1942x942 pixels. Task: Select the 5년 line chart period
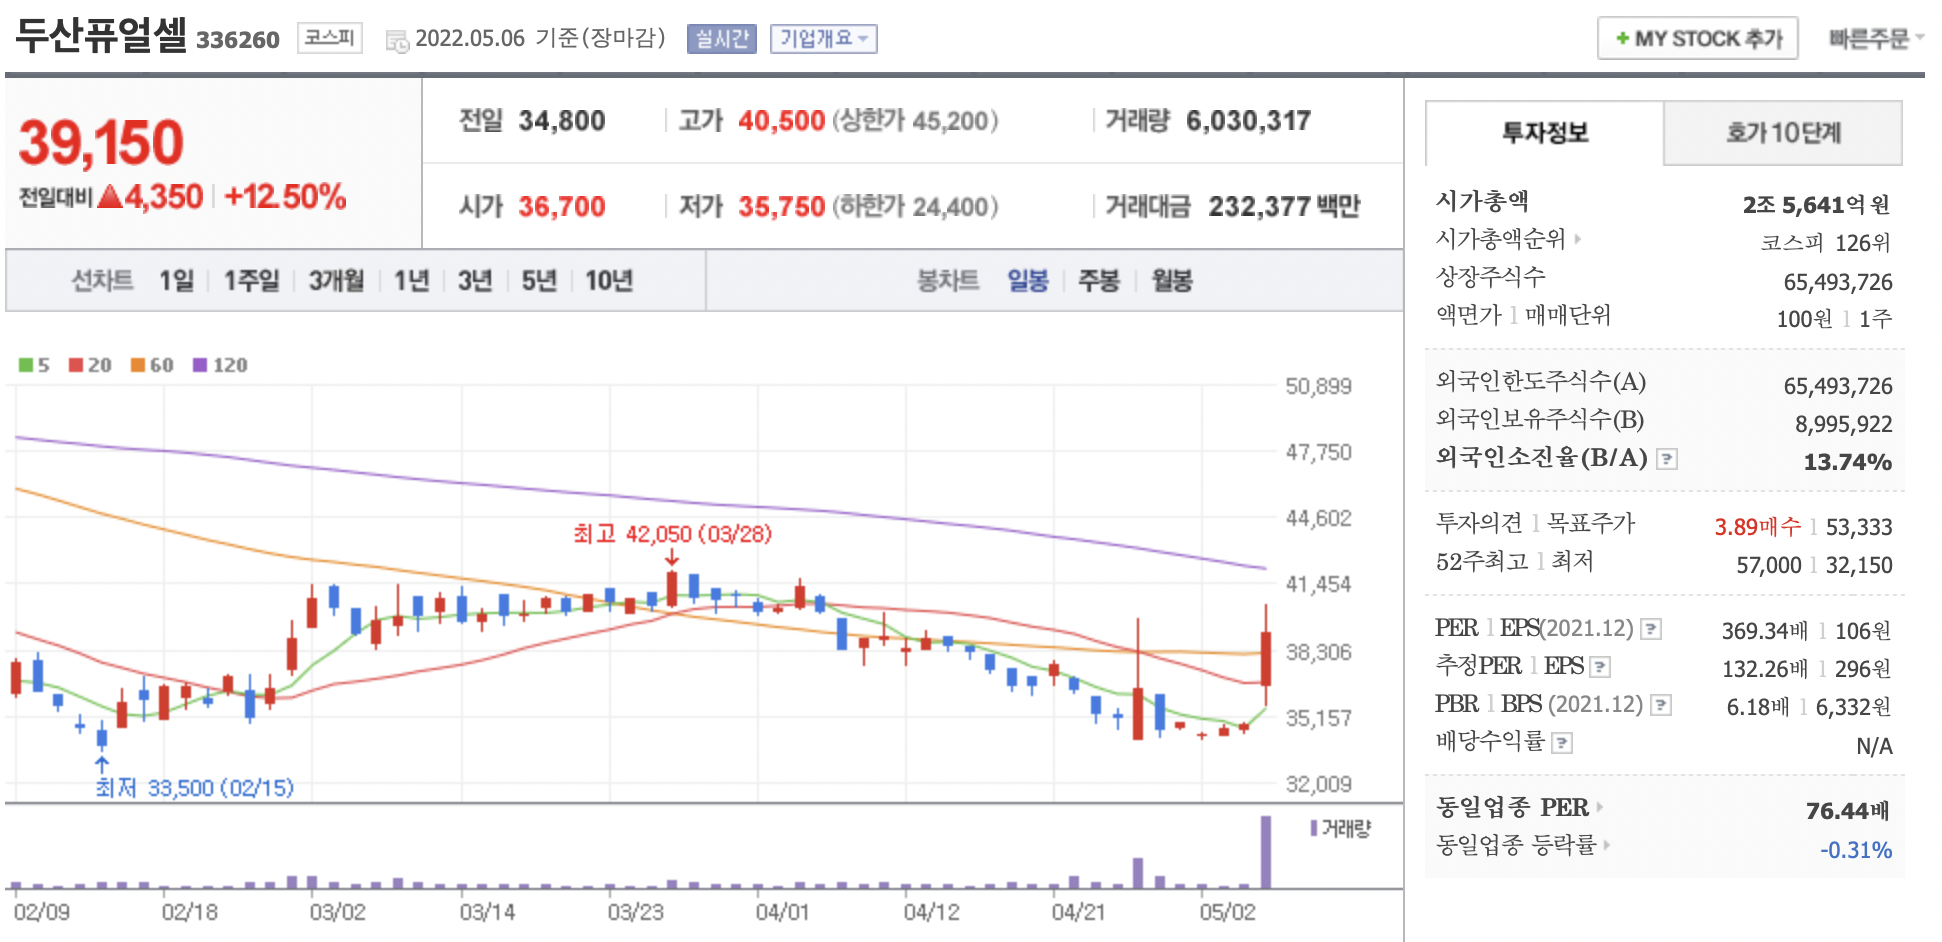[539, 281]
